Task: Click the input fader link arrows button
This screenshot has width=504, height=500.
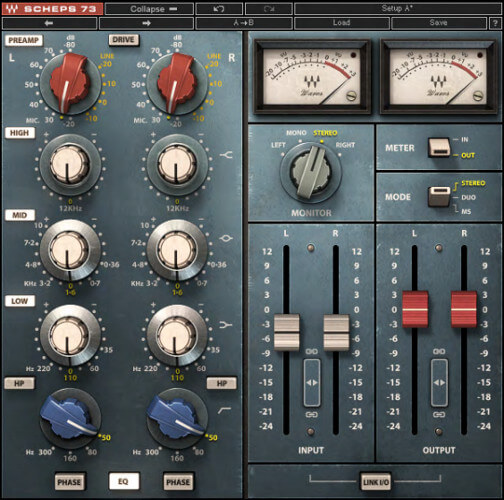Action: [x=312, y=383]
